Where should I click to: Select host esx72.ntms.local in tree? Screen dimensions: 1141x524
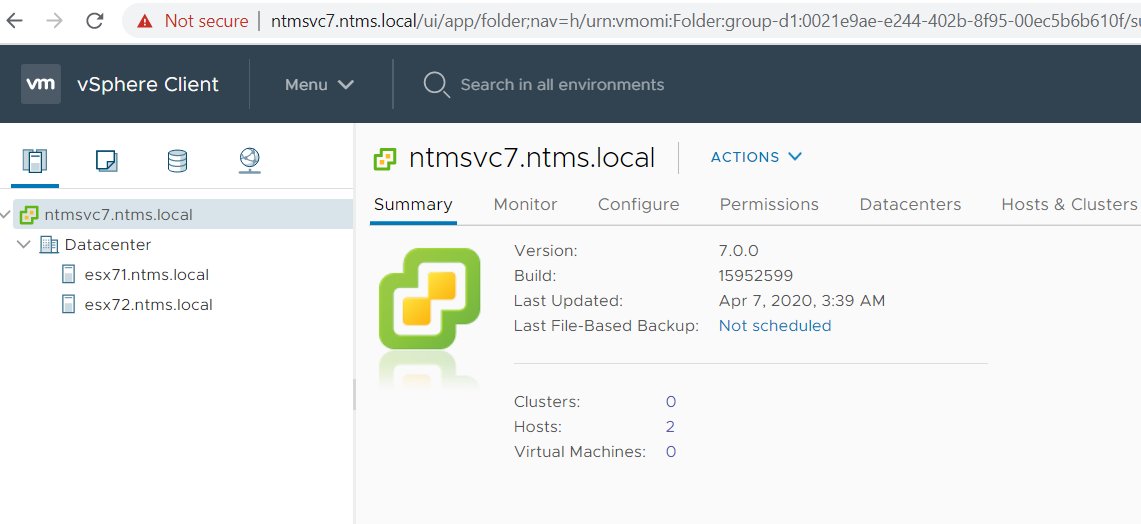(x=148, y=304)
